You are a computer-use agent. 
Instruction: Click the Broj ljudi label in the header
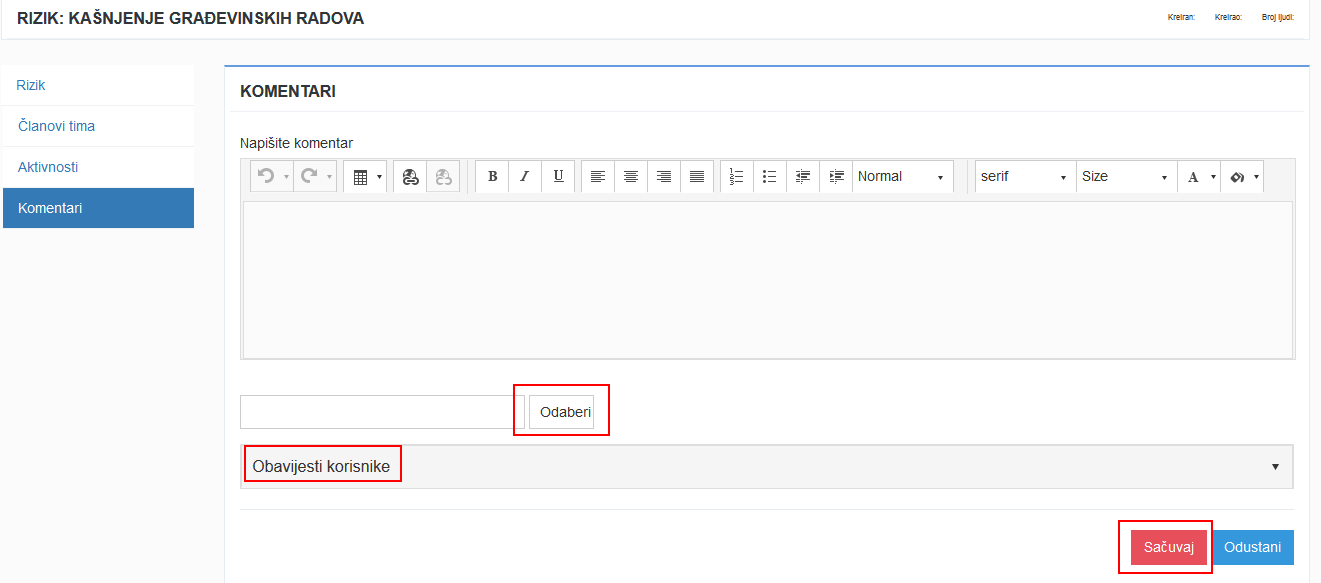tap(1278, 17)
